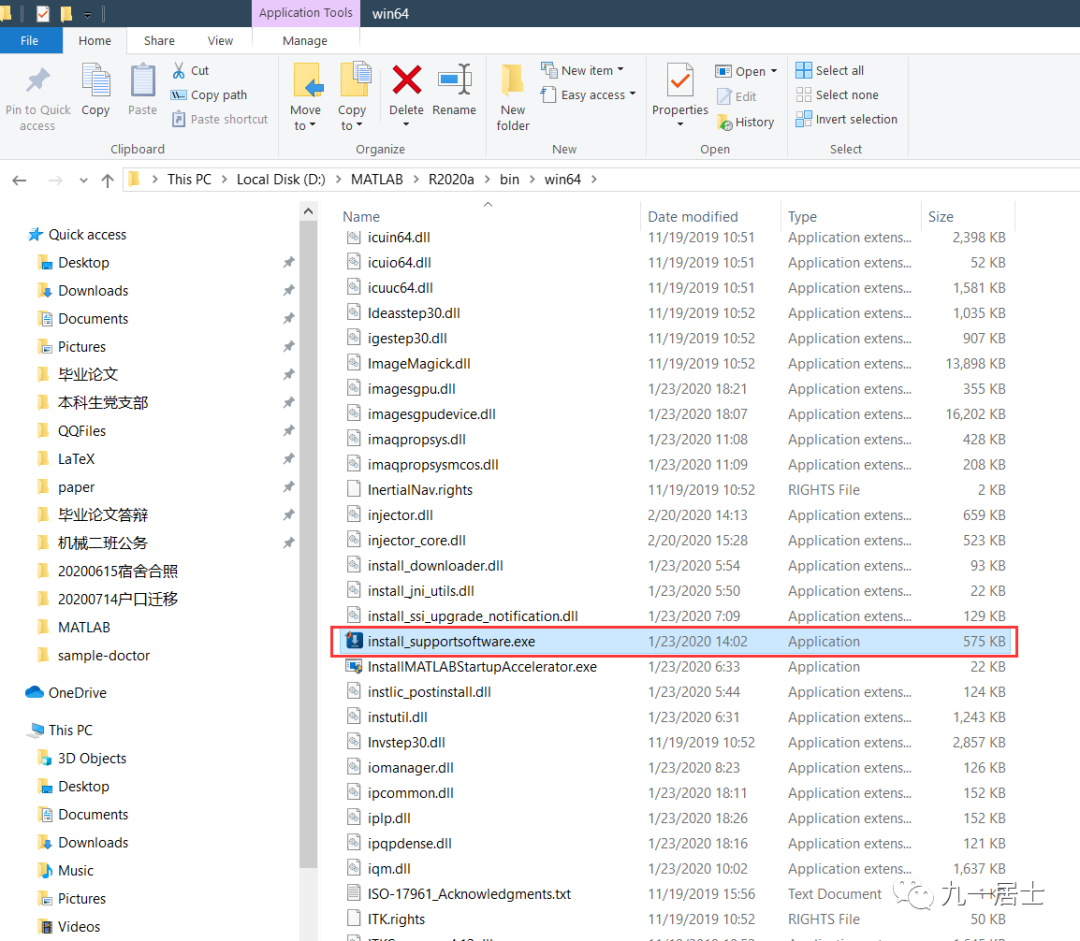Switch to the View tab
This screenshot has width=1080, height=941.
tap(220, 40)
